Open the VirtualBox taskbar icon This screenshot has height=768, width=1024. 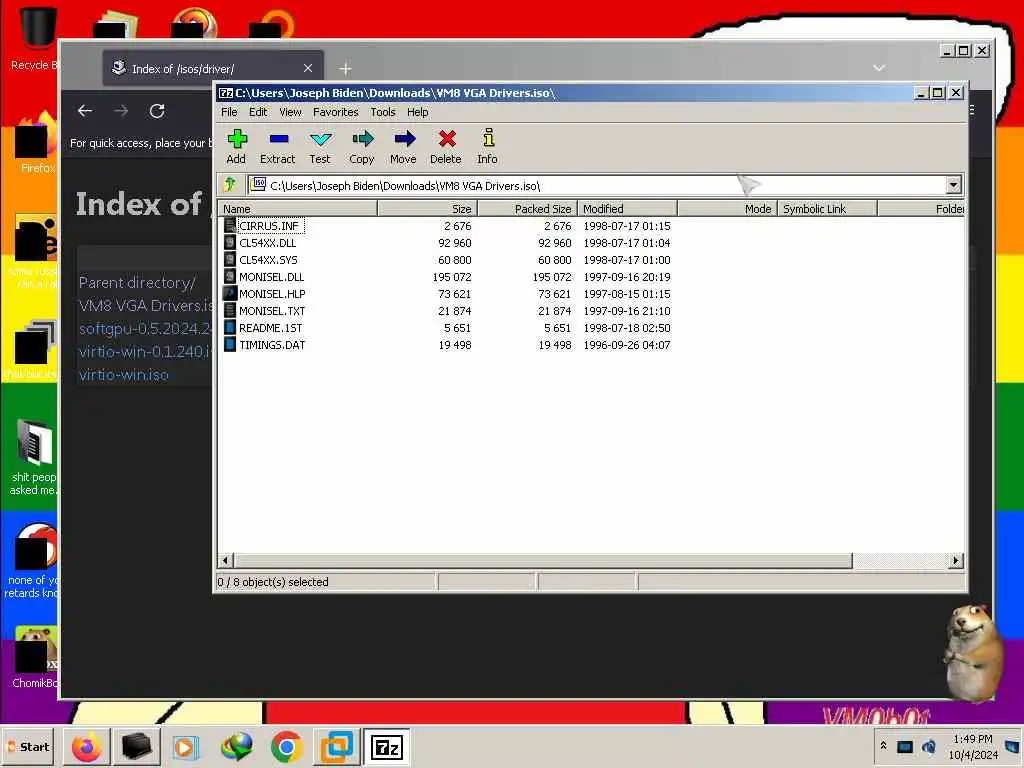[x=337, y=747]
